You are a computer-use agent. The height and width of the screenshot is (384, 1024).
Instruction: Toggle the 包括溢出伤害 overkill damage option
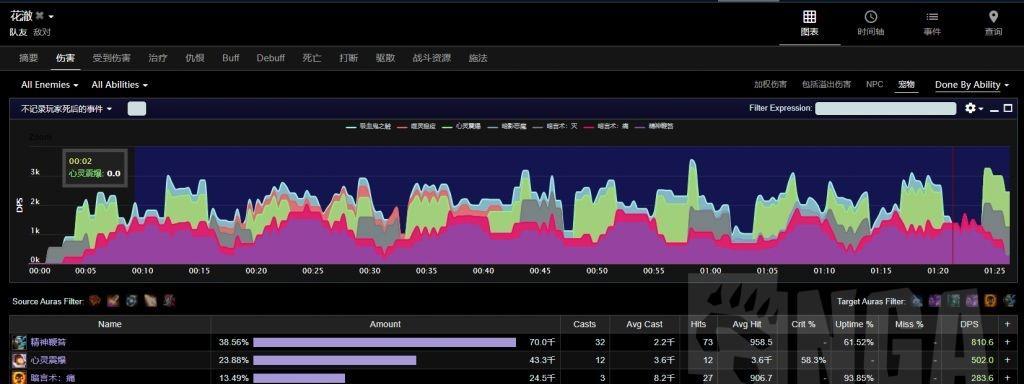point(826,84)
